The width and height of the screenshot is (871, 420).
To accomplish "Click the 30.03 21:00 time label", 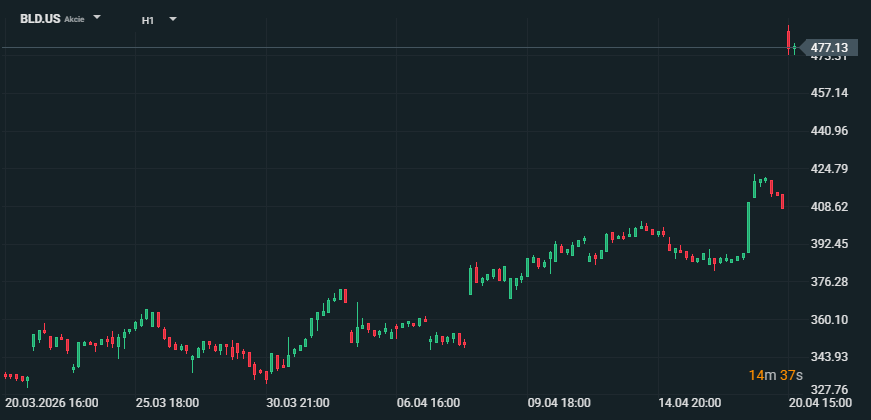I will pos(297,403).
